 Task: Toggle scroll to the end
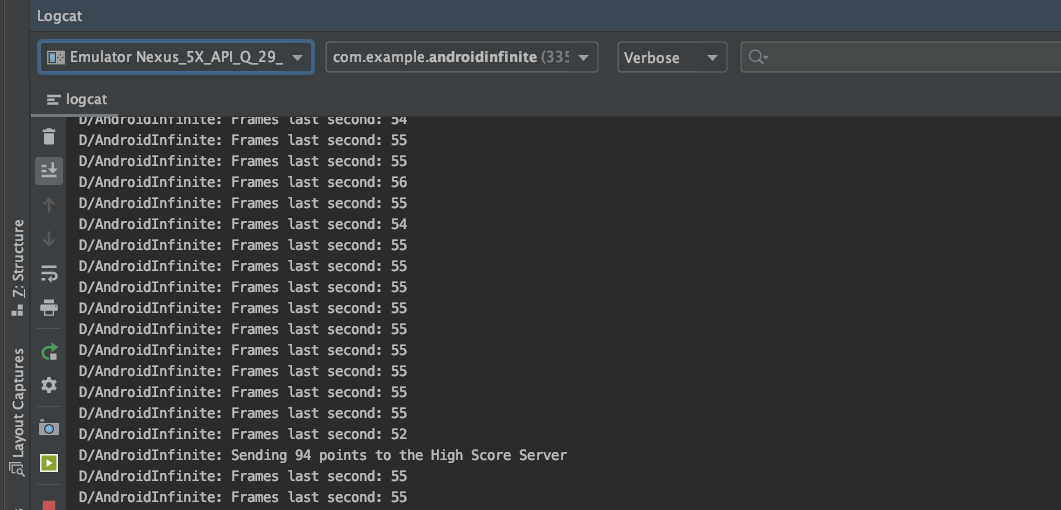coord(48,171)
